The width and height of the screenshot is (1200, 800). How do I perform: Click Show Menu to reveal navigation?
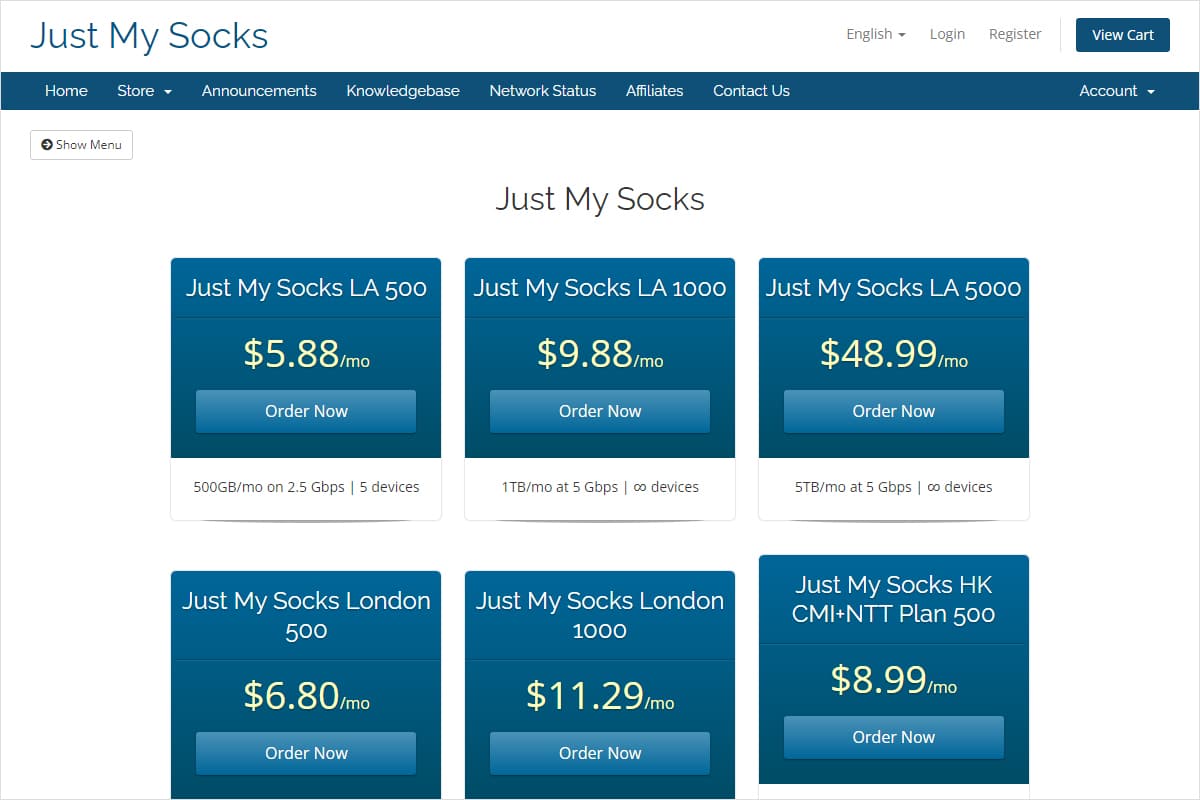[81, 144]
